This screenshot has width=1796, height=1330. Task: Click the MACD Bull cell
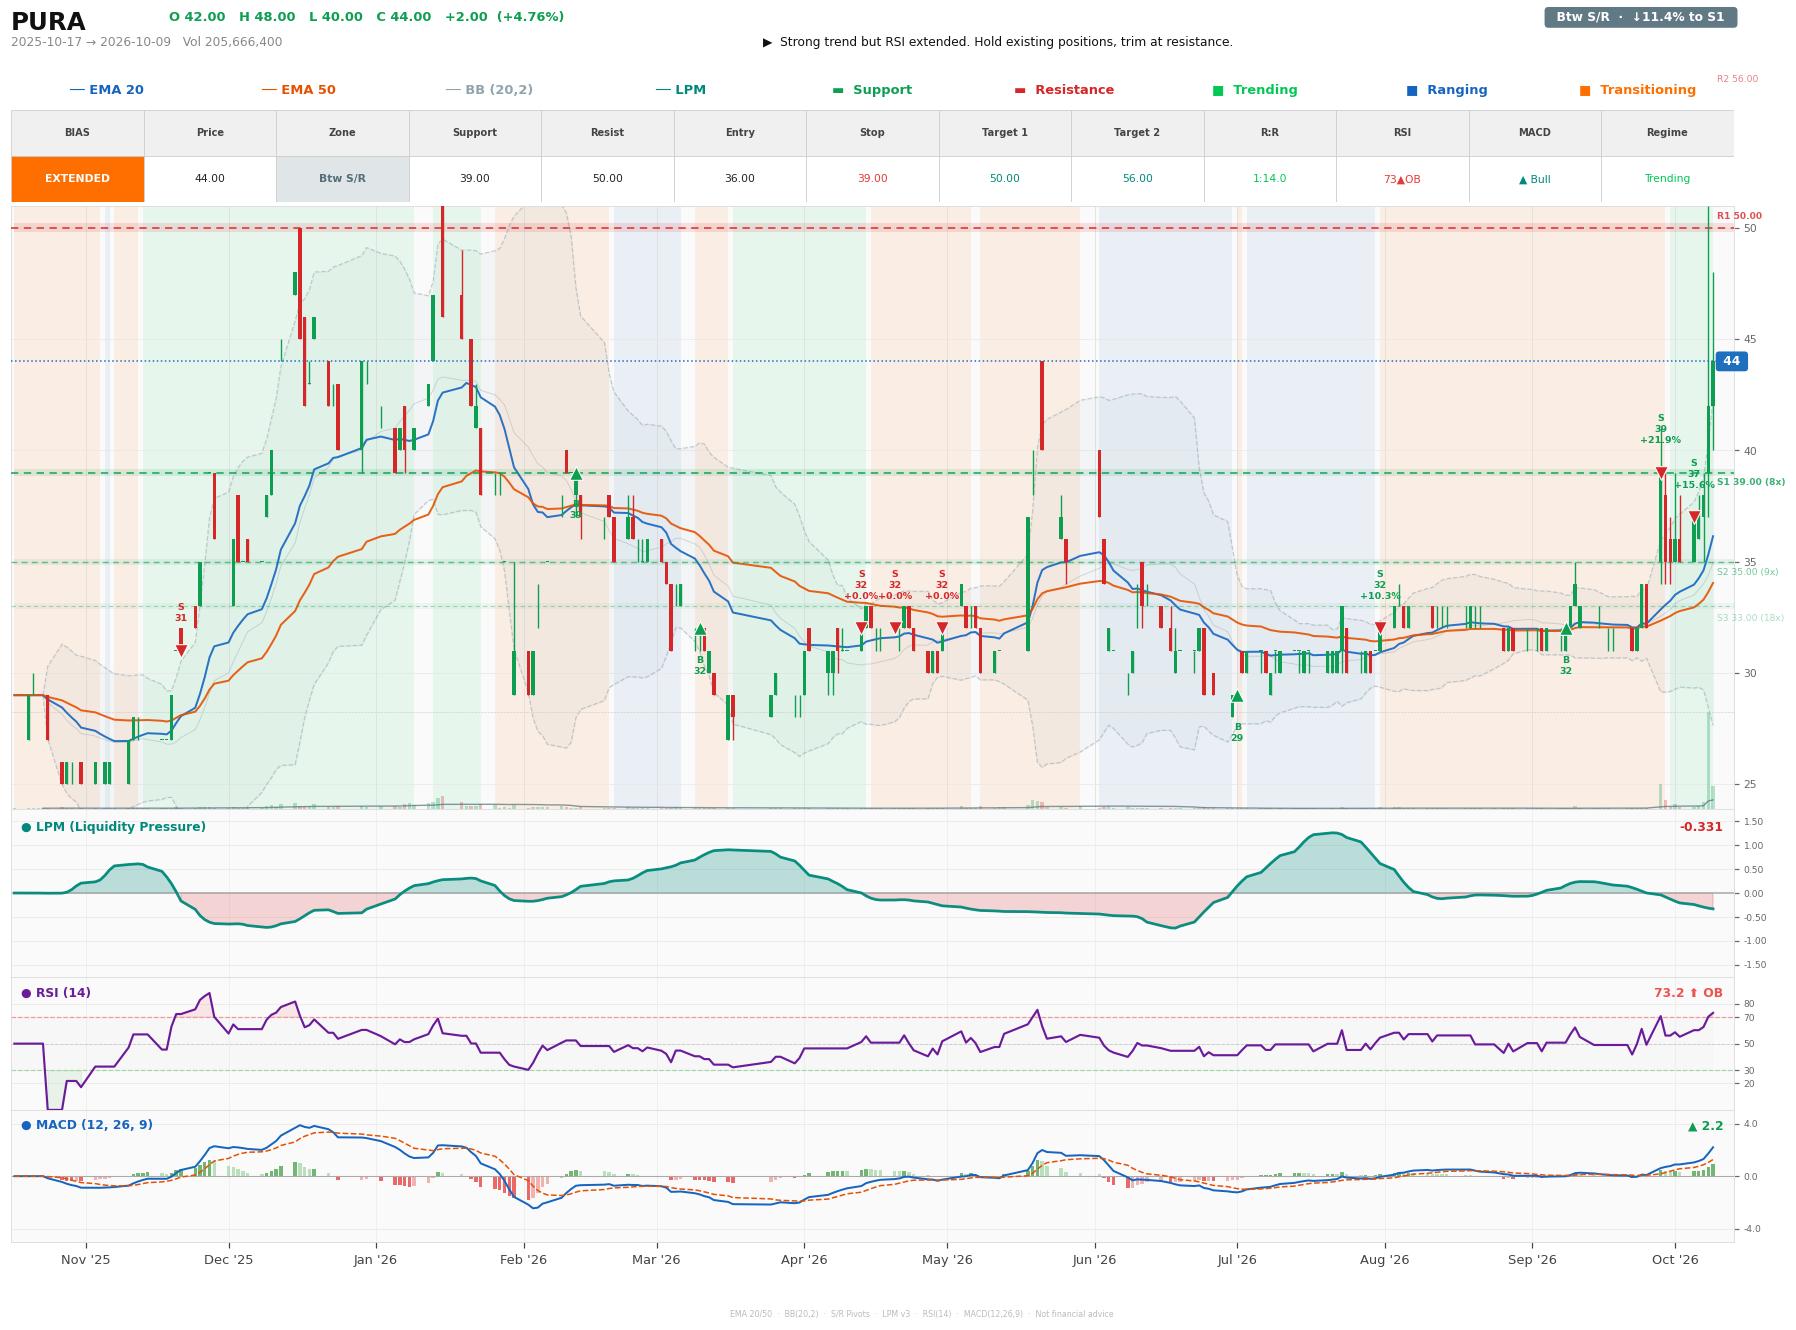(x=1534, y=179)
